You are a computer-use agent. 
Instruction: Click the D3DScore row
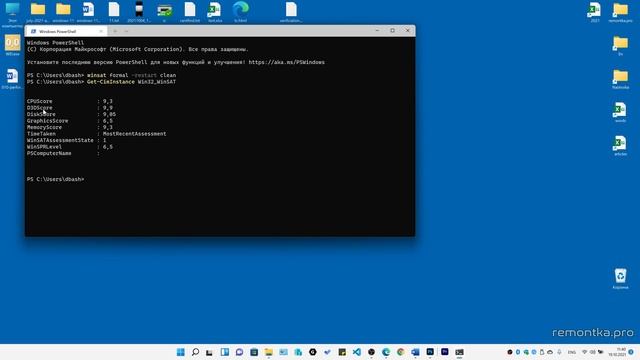[69, 108]
